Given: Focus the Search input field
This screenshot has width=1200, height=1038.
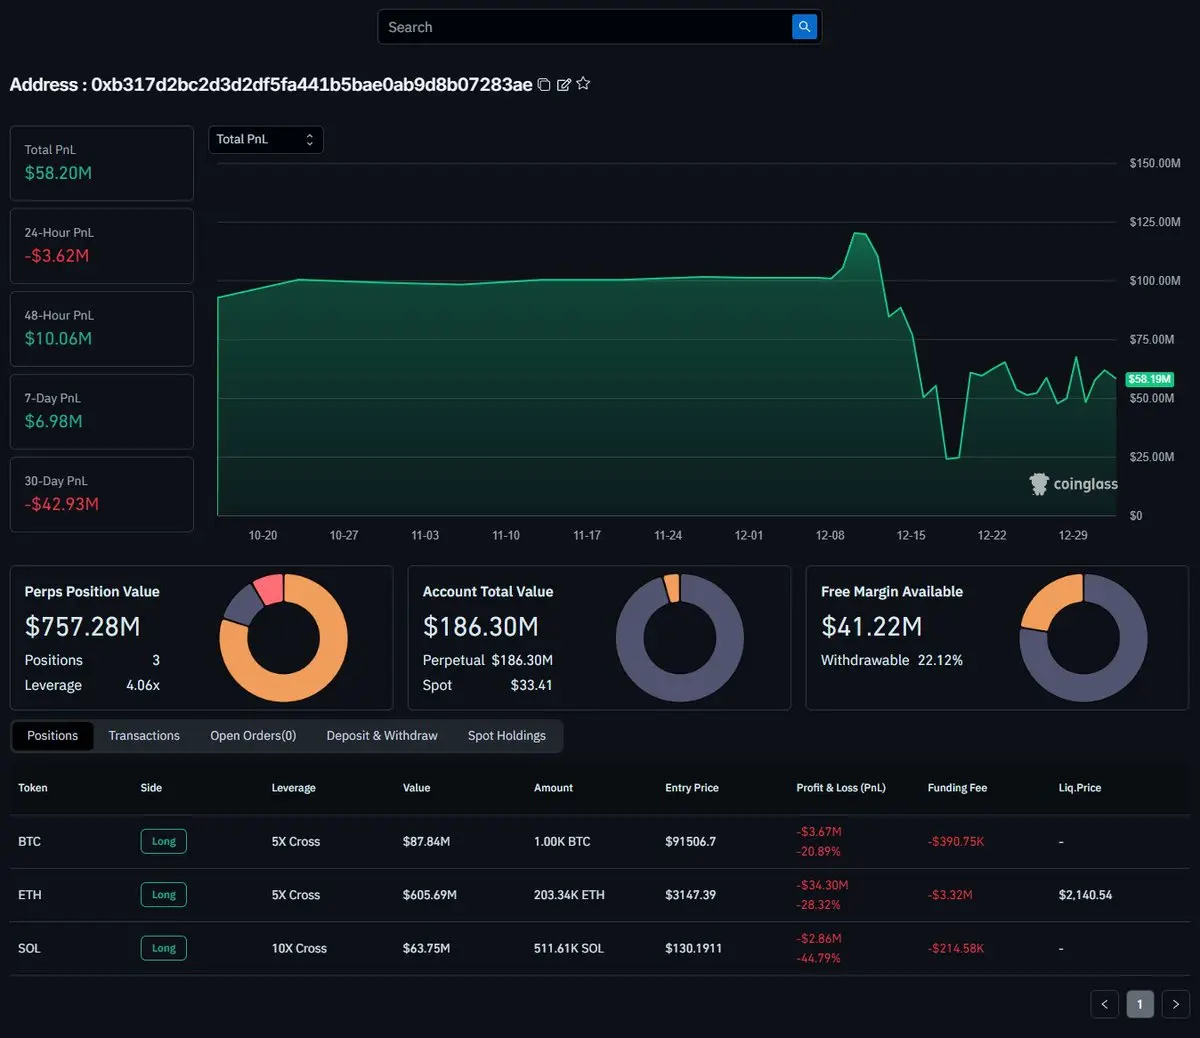Looking at the screenshot, I should (x=585, y=27).
